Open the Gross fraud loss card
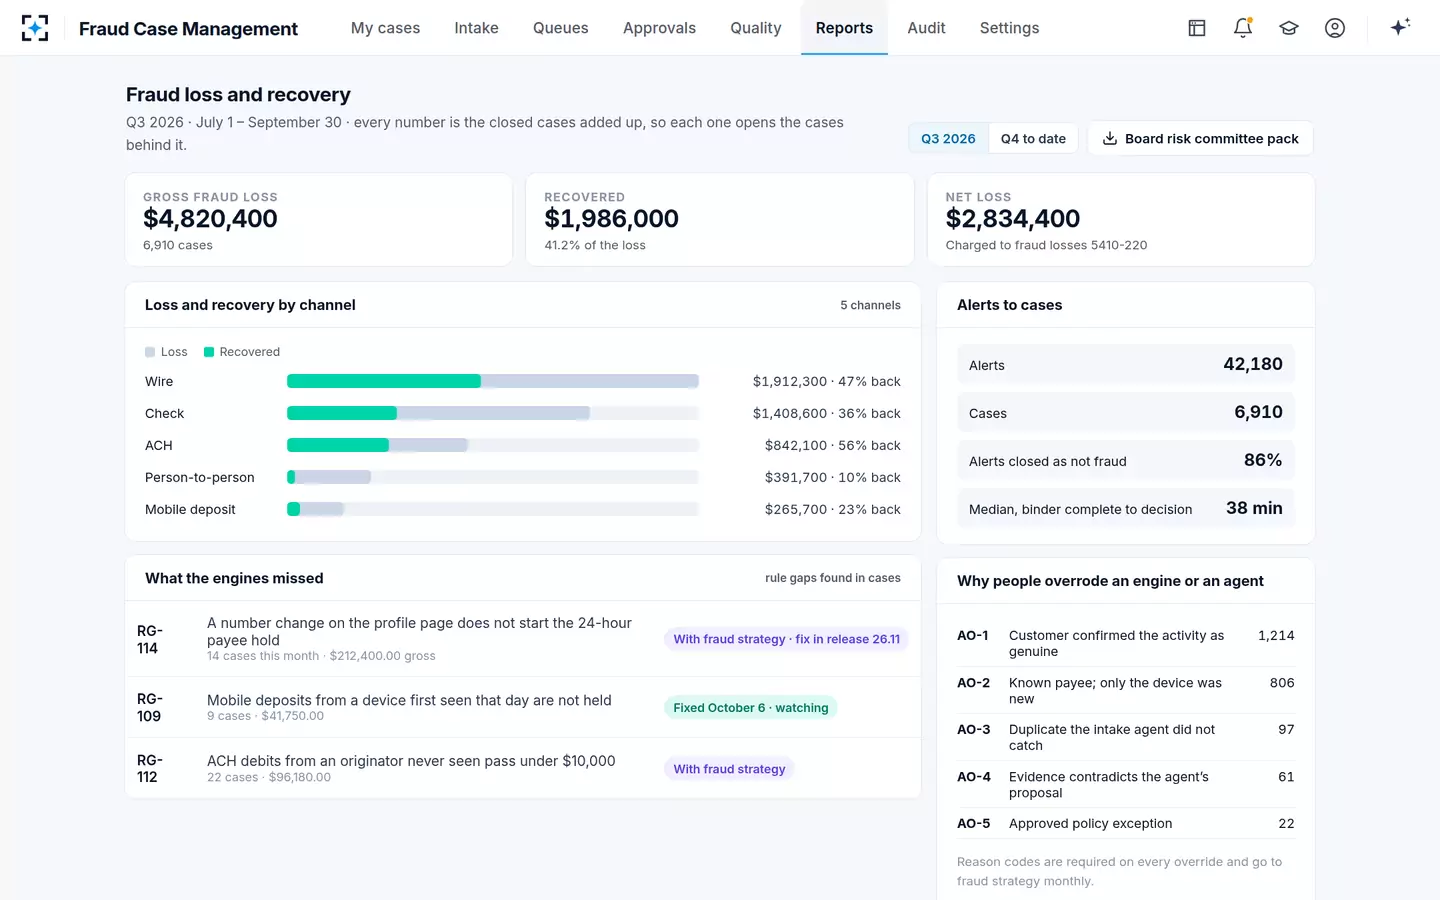Screen dimensions: 1440x900 [x=319, y=220]
